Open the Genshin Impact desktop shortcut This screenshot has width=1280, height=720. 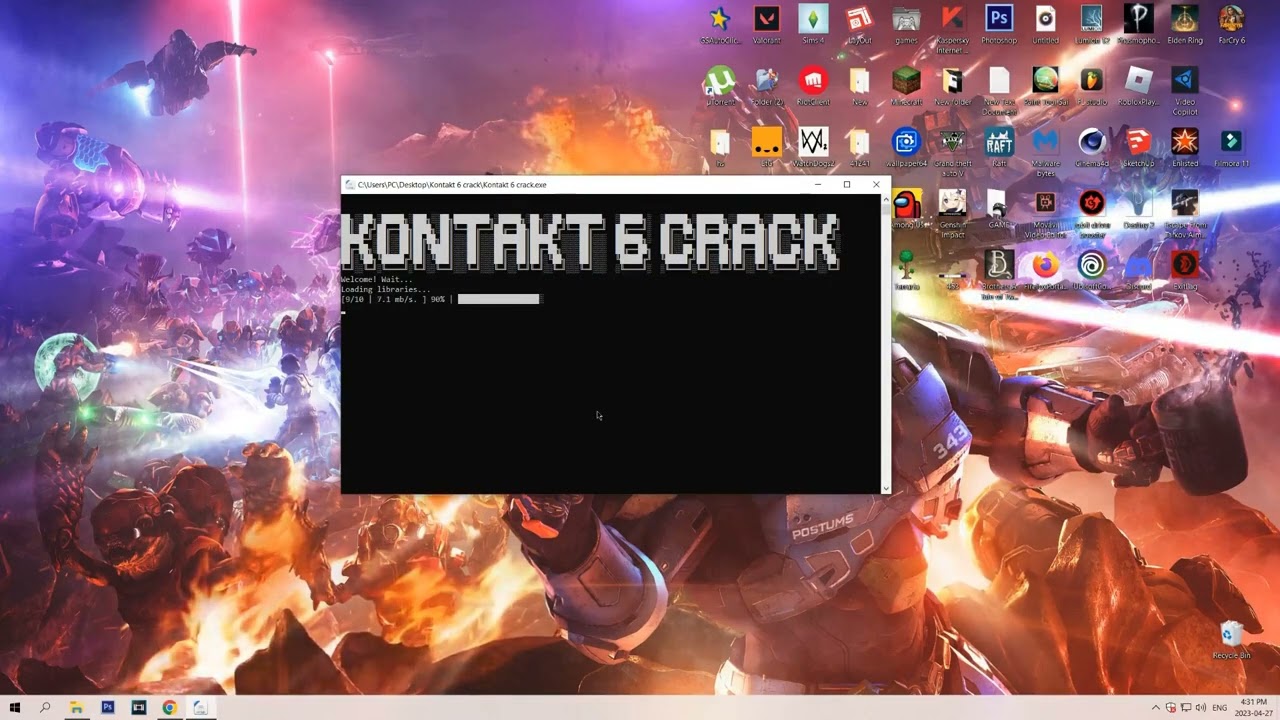(952, 213)
